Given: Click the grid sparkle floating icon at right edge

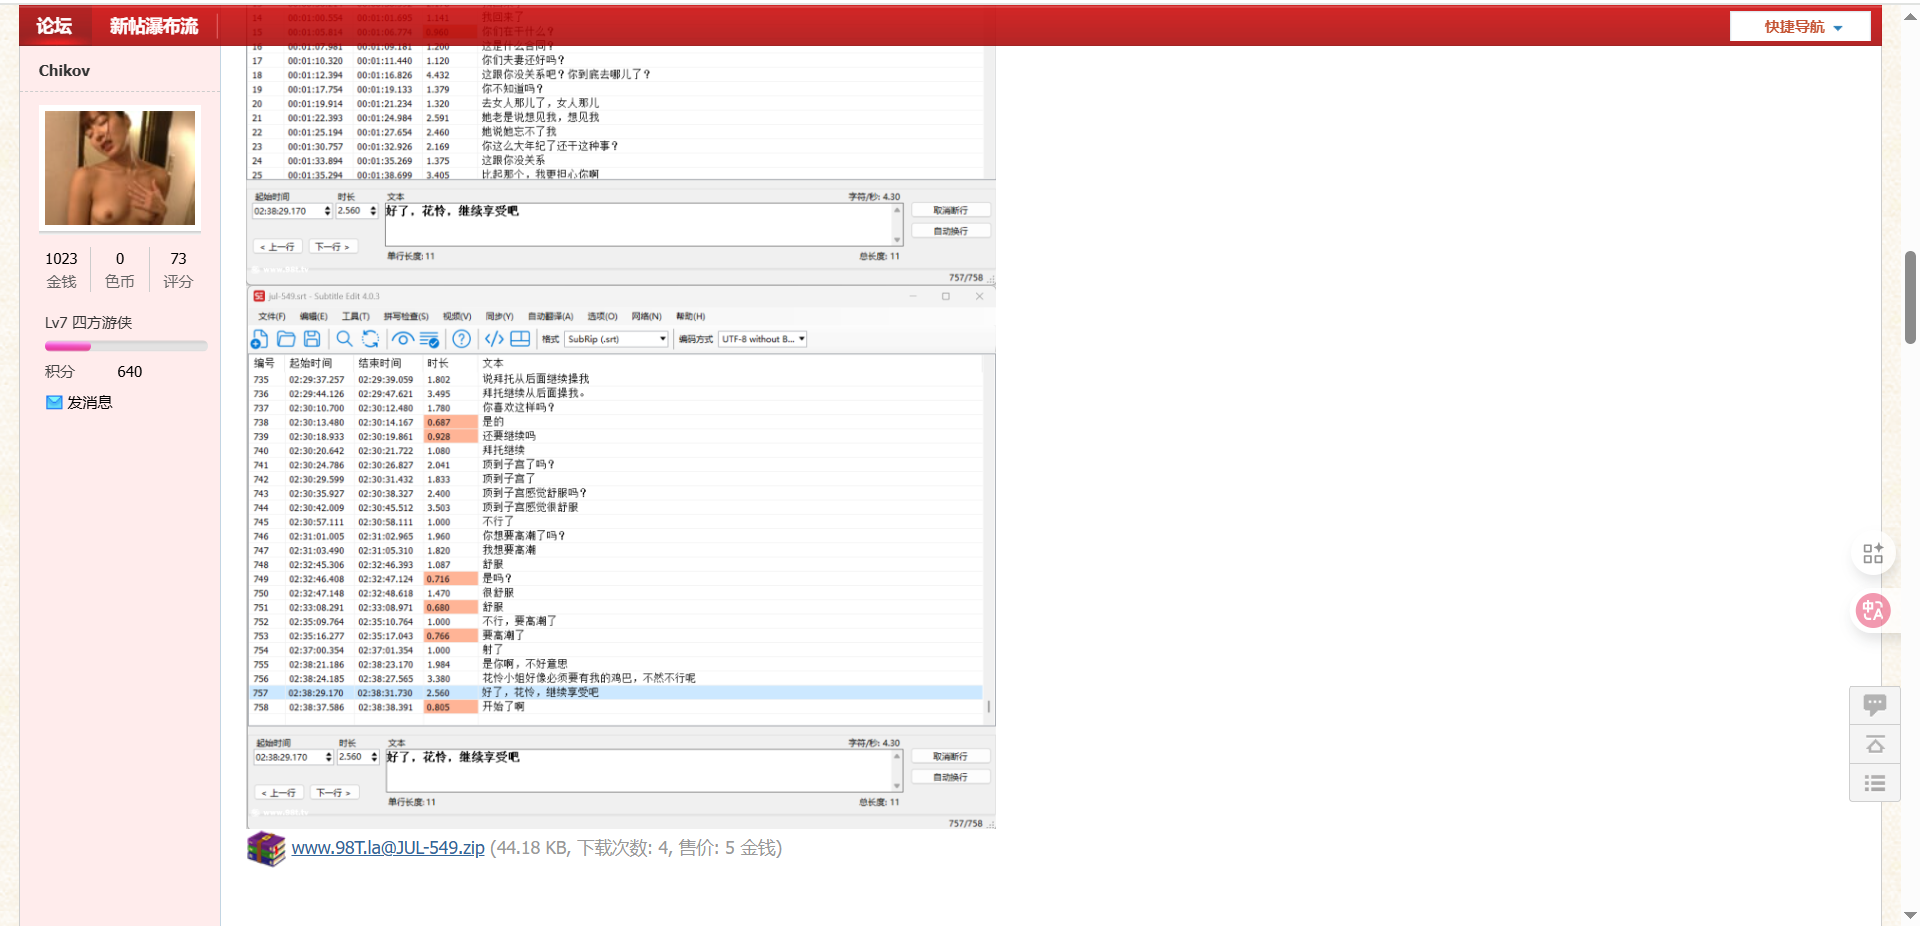Looking at the screenshot, I should pos(1873,553).
